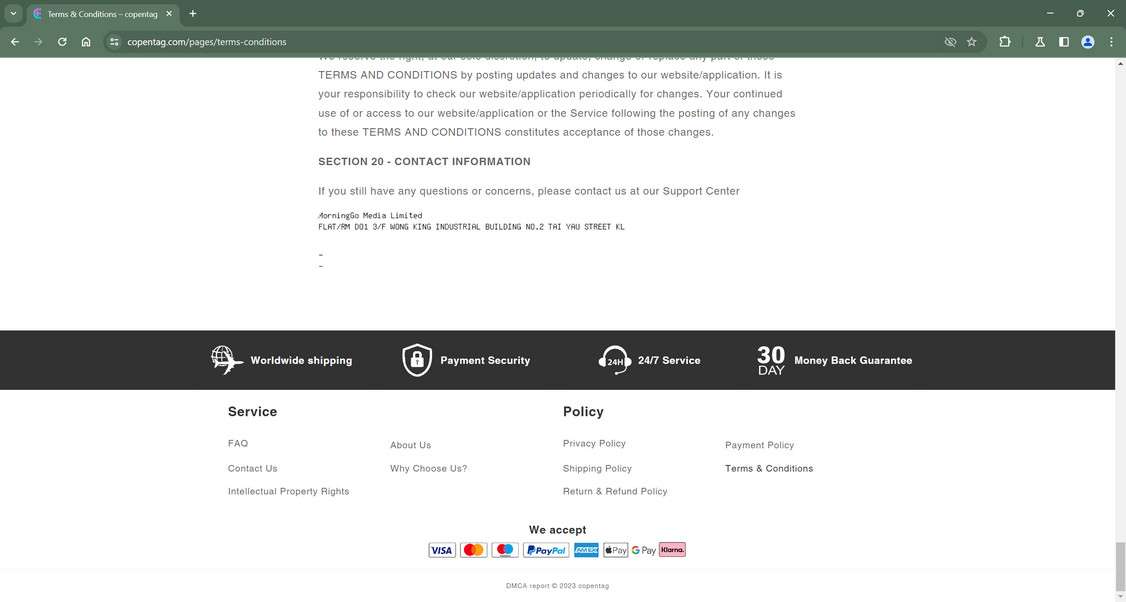Click the Worldwide shipping globe icon

click(225, 360)
